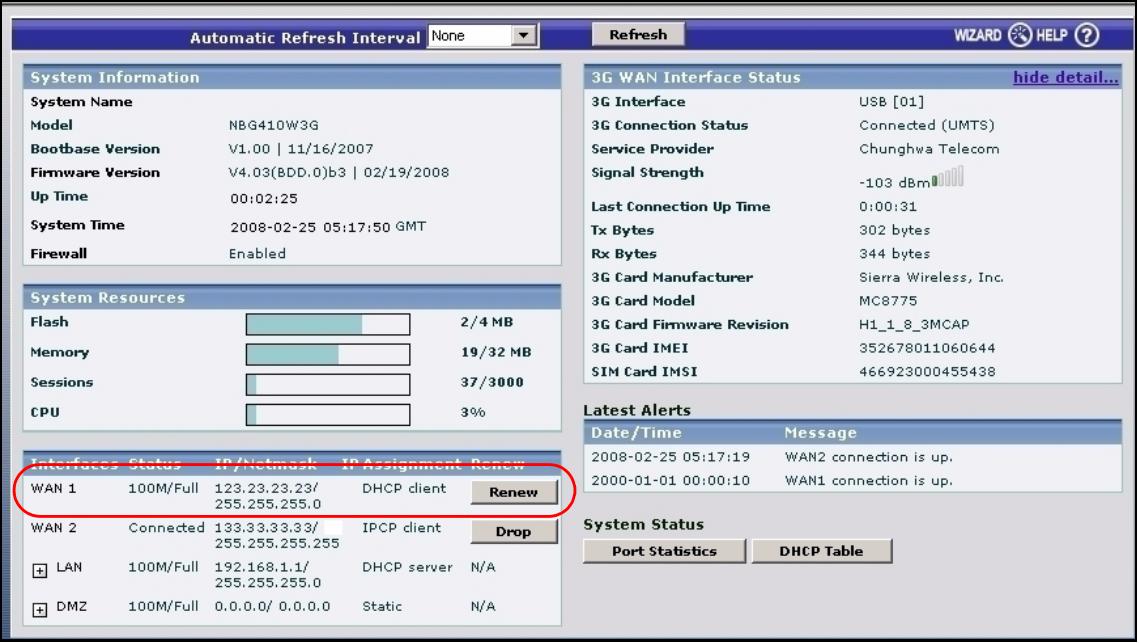Click the Sierra Wireless, Inc. manufacturer value
Screen dimensions: 1139x643
click(931, 277)
